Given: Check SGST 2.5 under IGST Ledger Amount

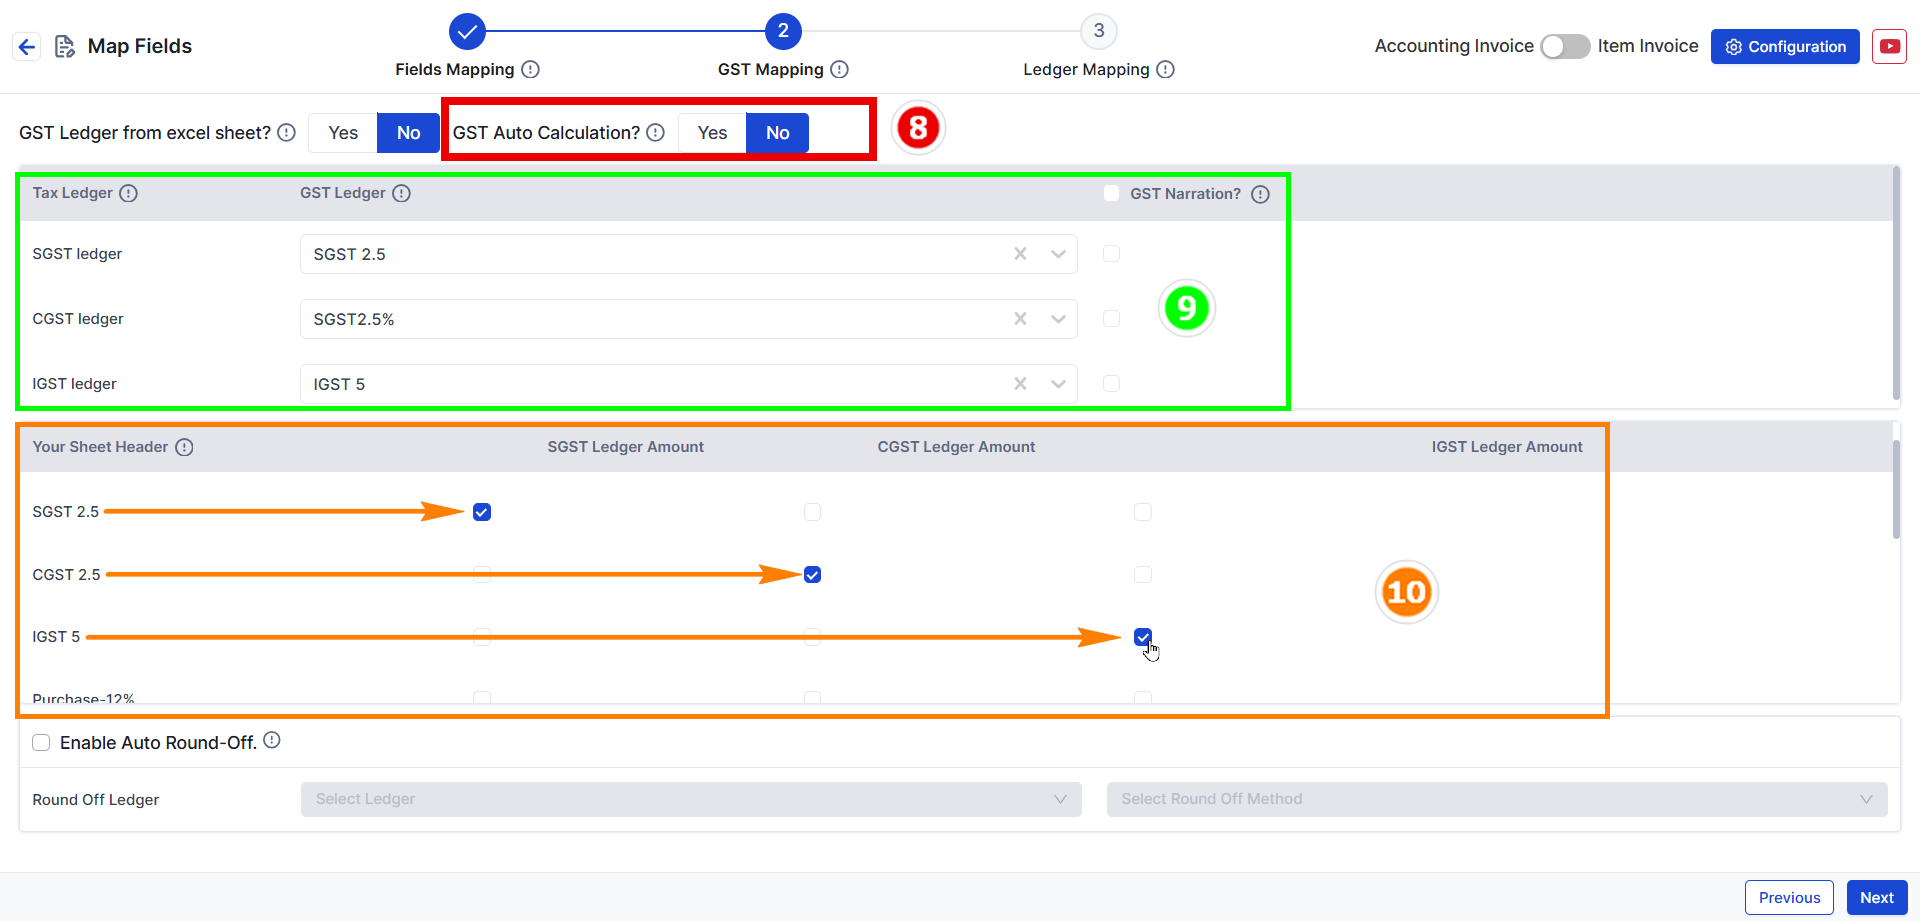Looking at the screenshot, I should (x=1143, y=512).
